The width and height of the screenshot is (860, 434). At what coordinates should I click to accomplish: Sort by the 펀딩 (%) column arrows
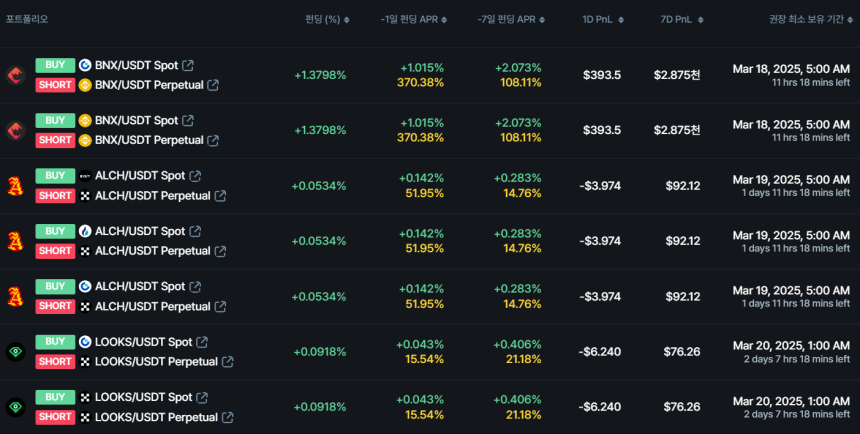[347, 20]
